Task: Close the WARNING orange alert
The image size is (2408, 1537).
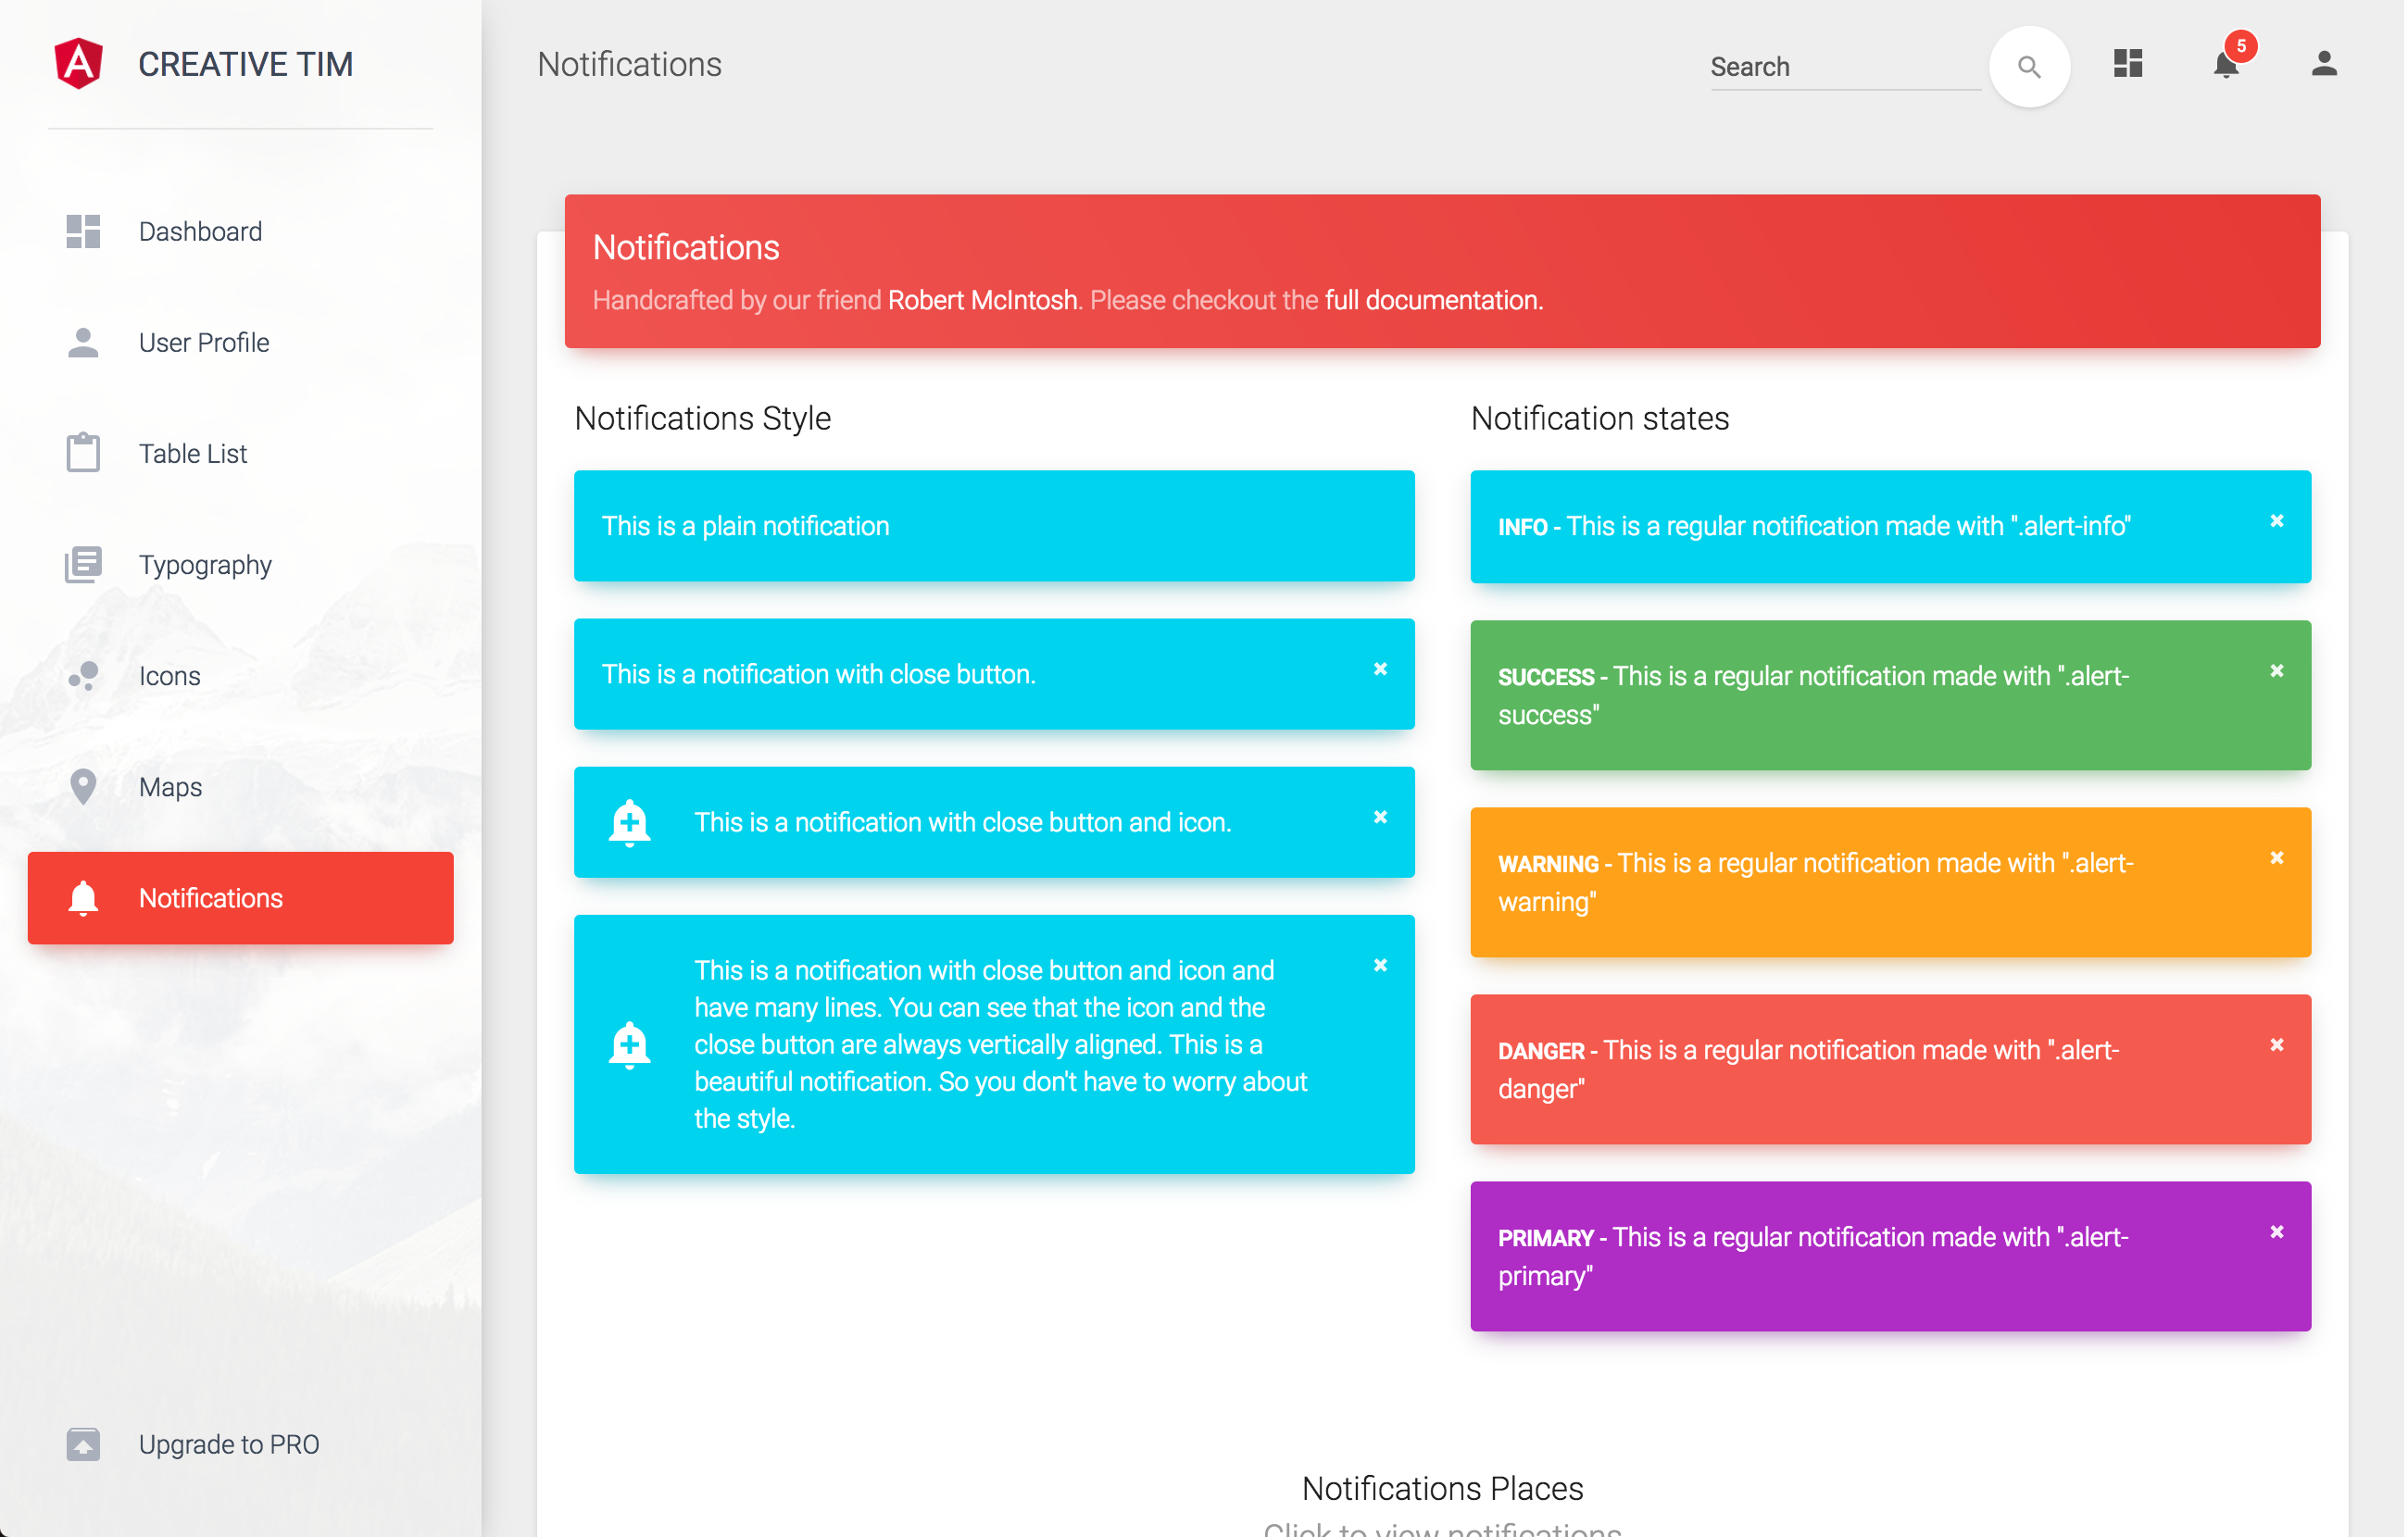Action: (x=2276, y=858)
